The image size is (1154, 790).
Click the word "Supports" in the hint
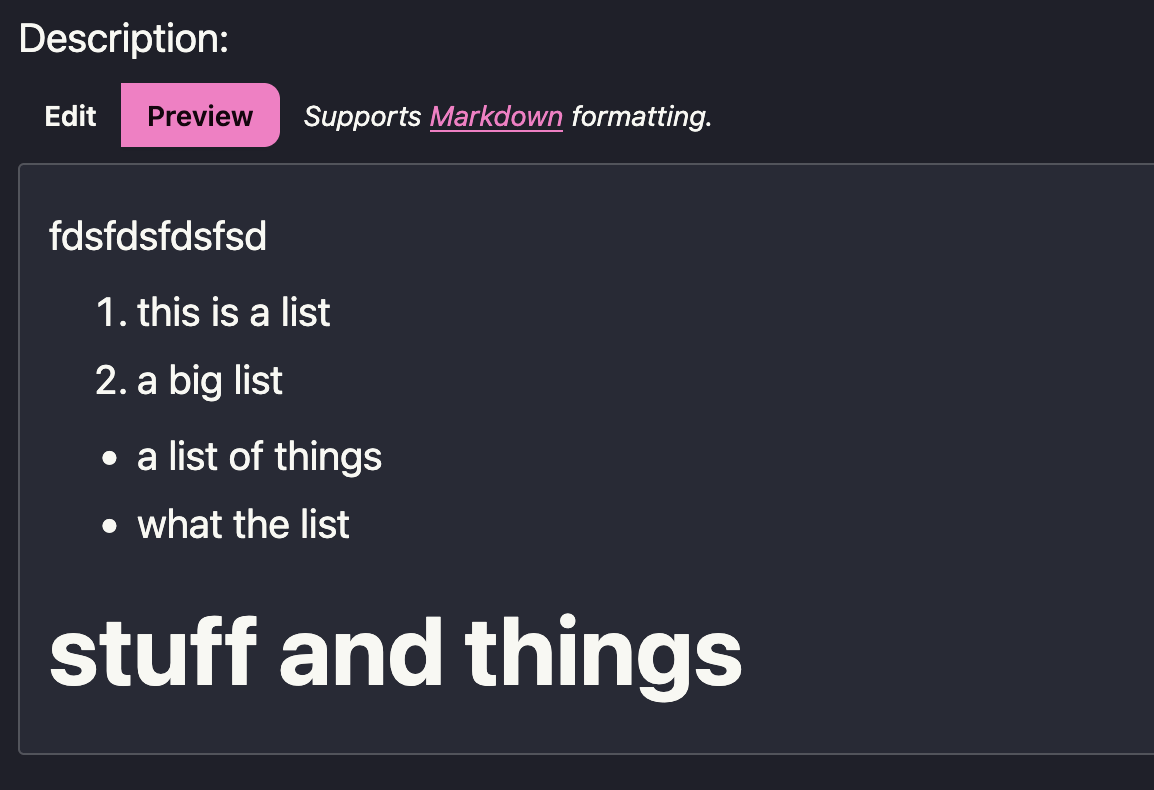(362, 116)
